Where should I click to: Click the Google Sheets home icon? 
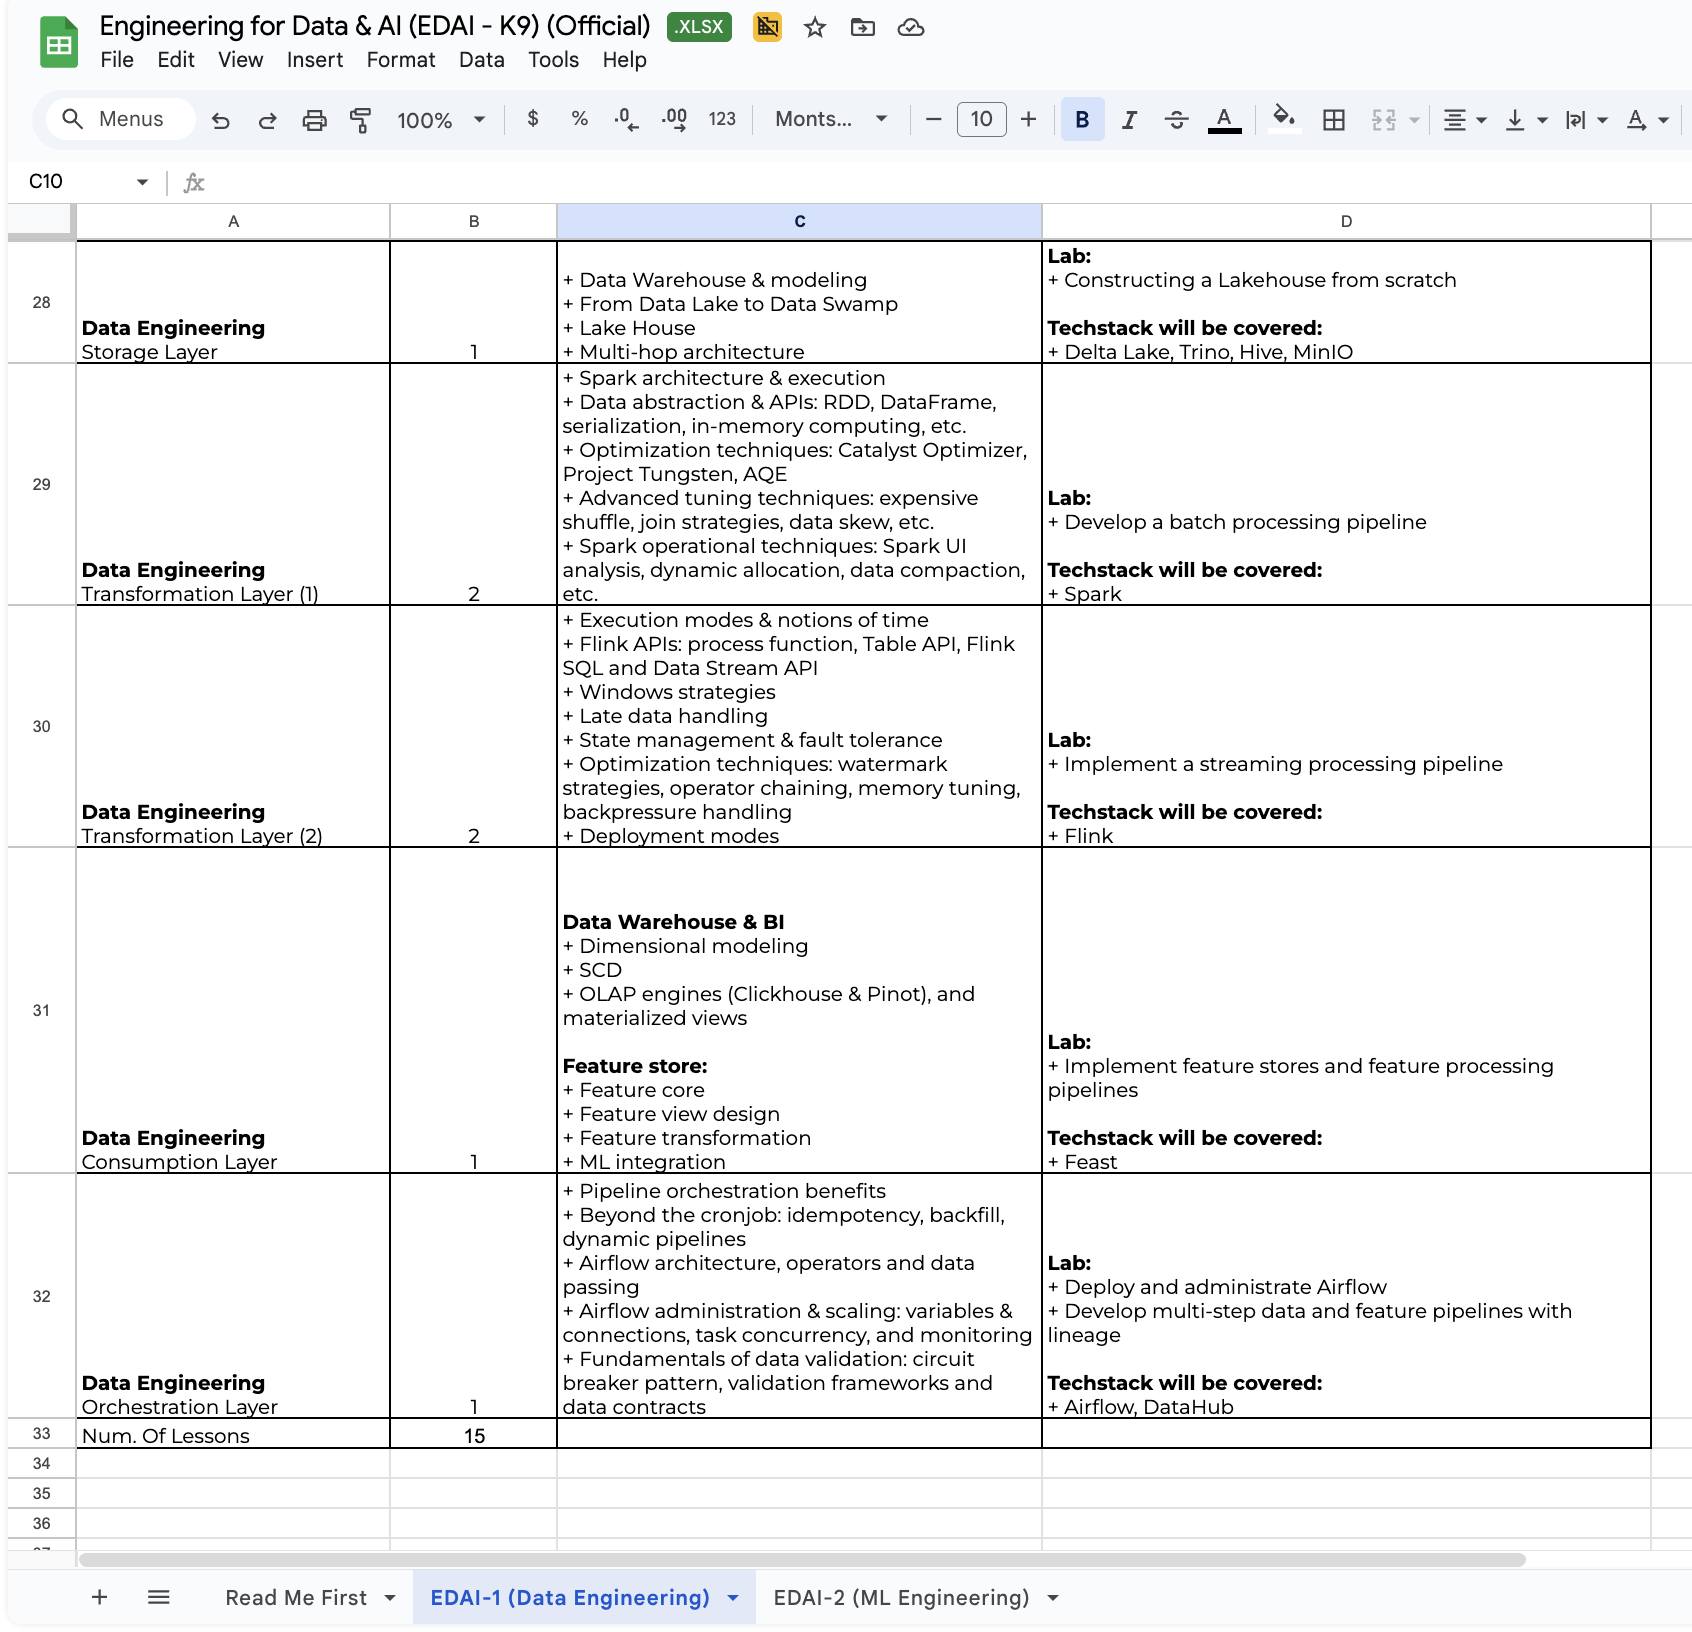pyautogui.click(x=59, y=43)
